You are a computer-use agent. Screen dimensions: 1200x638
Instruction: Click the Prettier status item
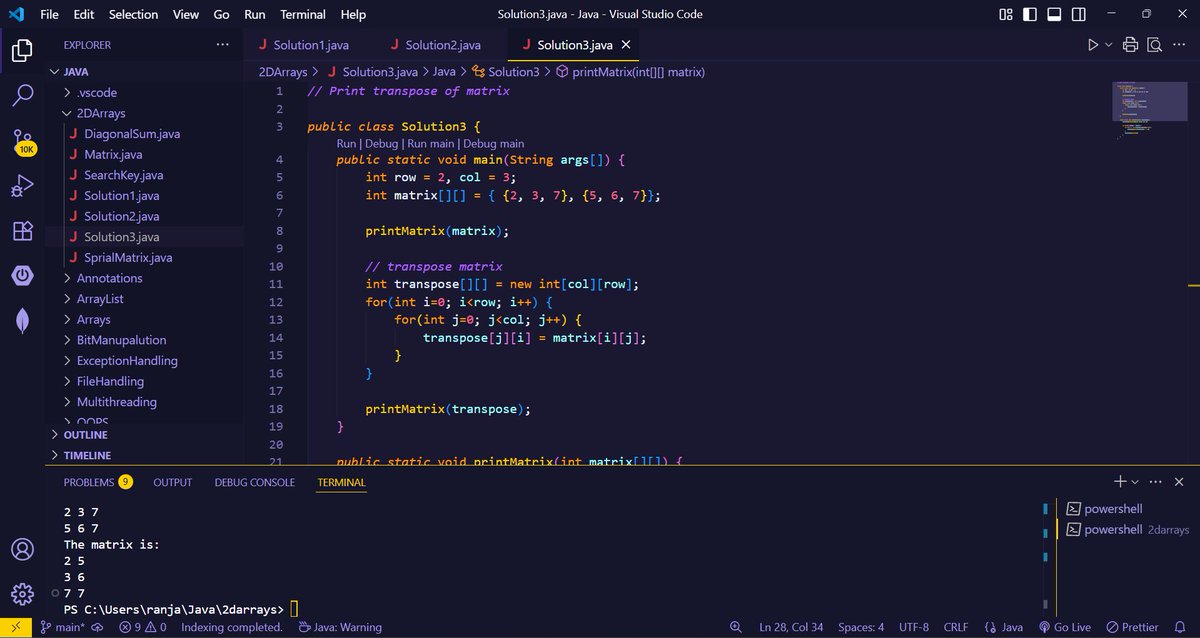[x=1132, y=627]
